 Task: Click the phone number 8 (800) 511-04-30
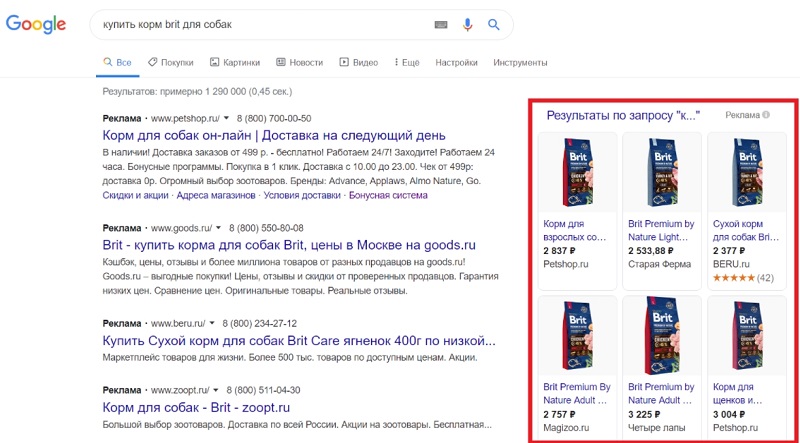[x=263, y=390]
